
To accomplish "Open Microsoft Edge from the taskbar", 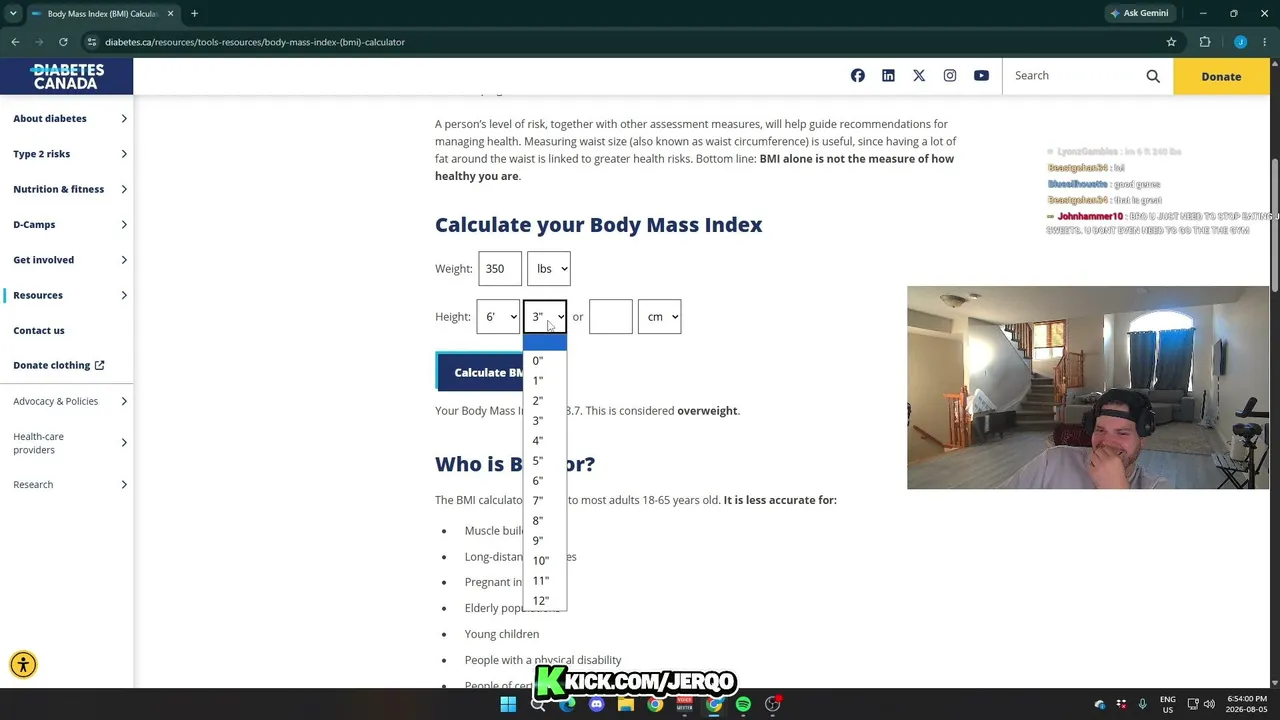I will [568, 704].
